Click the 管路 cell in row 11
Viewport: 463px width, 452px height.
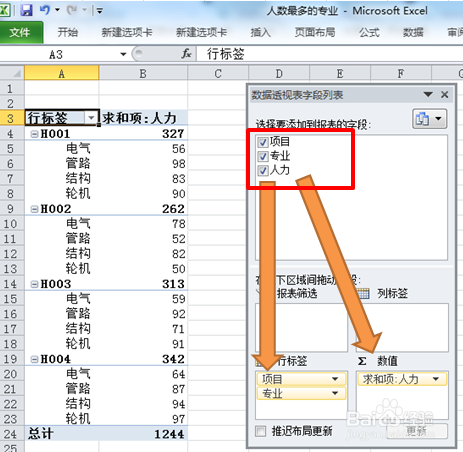61,239
